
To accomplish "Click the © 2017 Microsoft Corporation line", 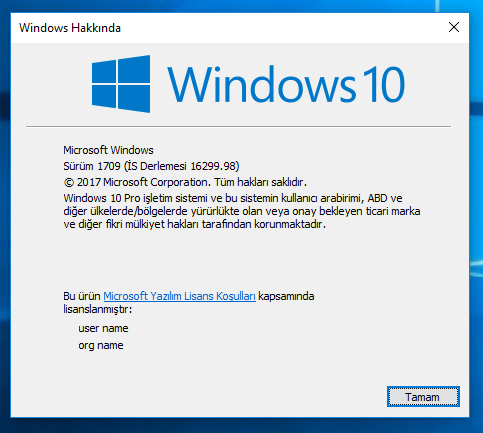I will [185, 182].
